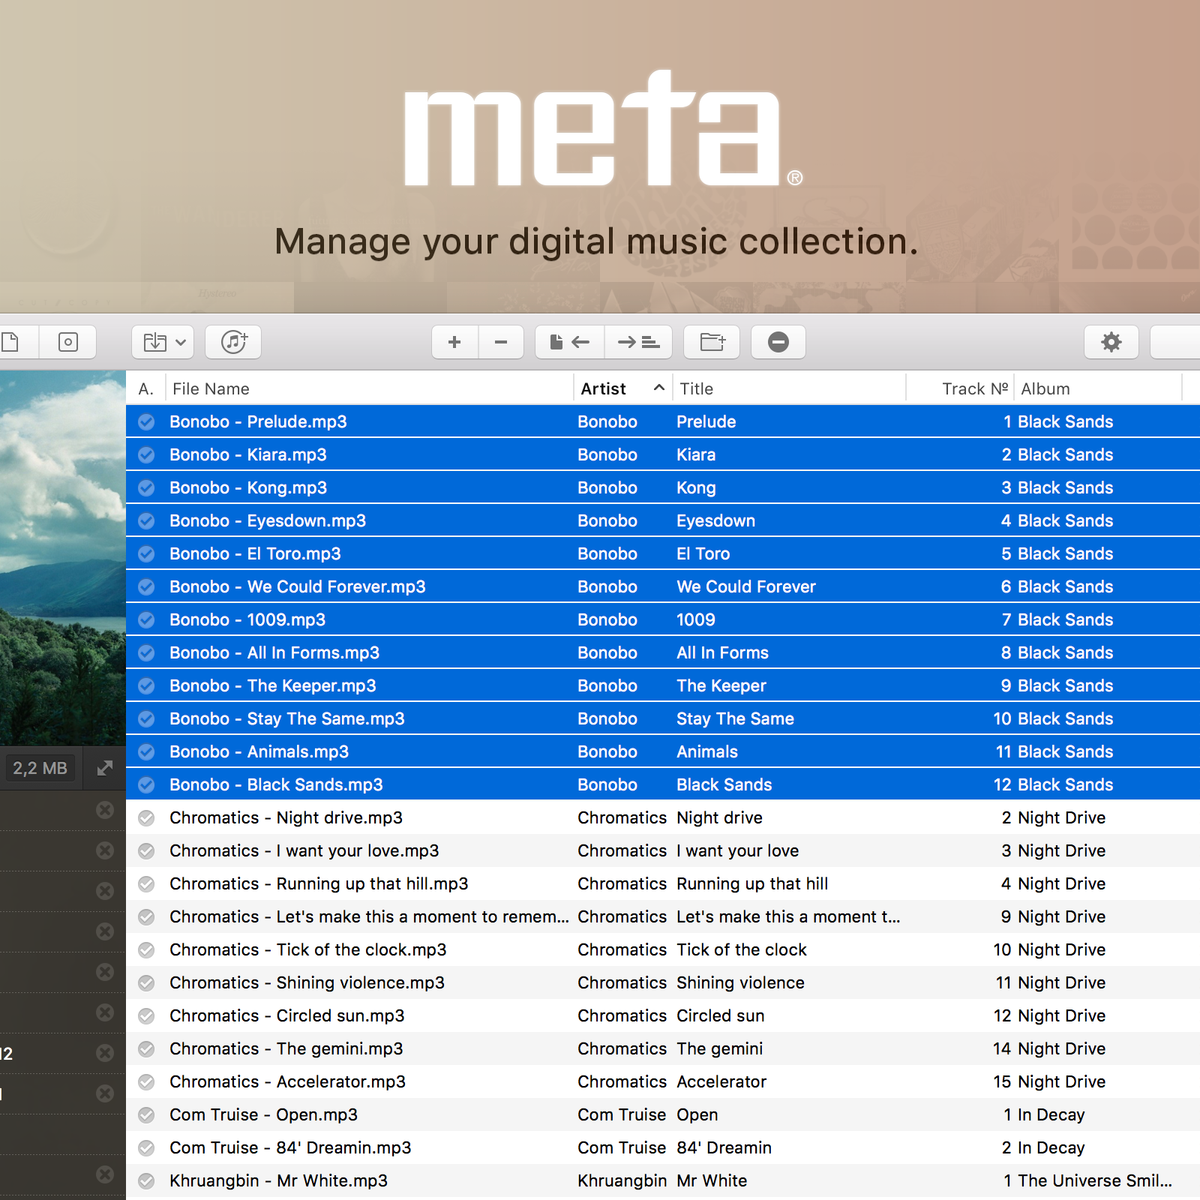The image size is (1200, 1200).
Task: Toggle the checkmark on Com Truise - Open.mp3
Action: (x=146, y=1114)
